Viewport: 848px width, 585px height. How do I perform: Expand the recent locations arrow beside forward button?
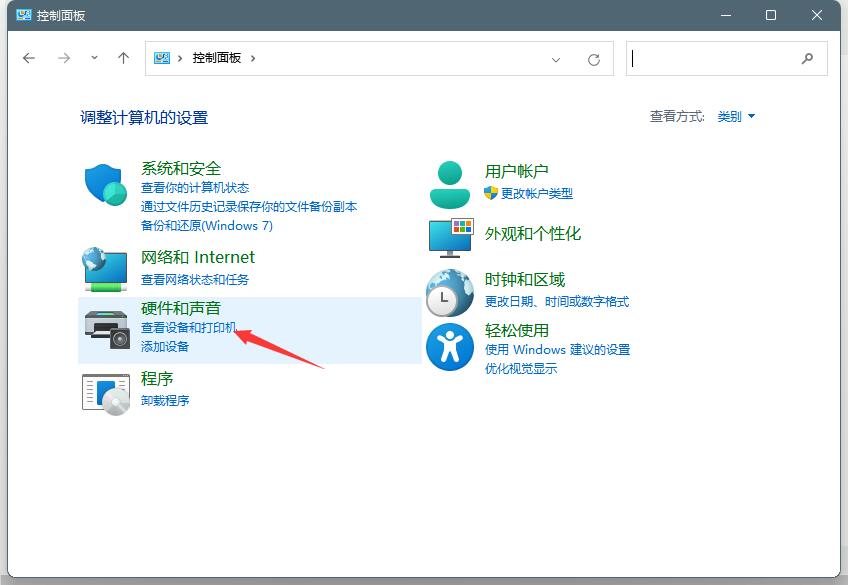[94, 58]
